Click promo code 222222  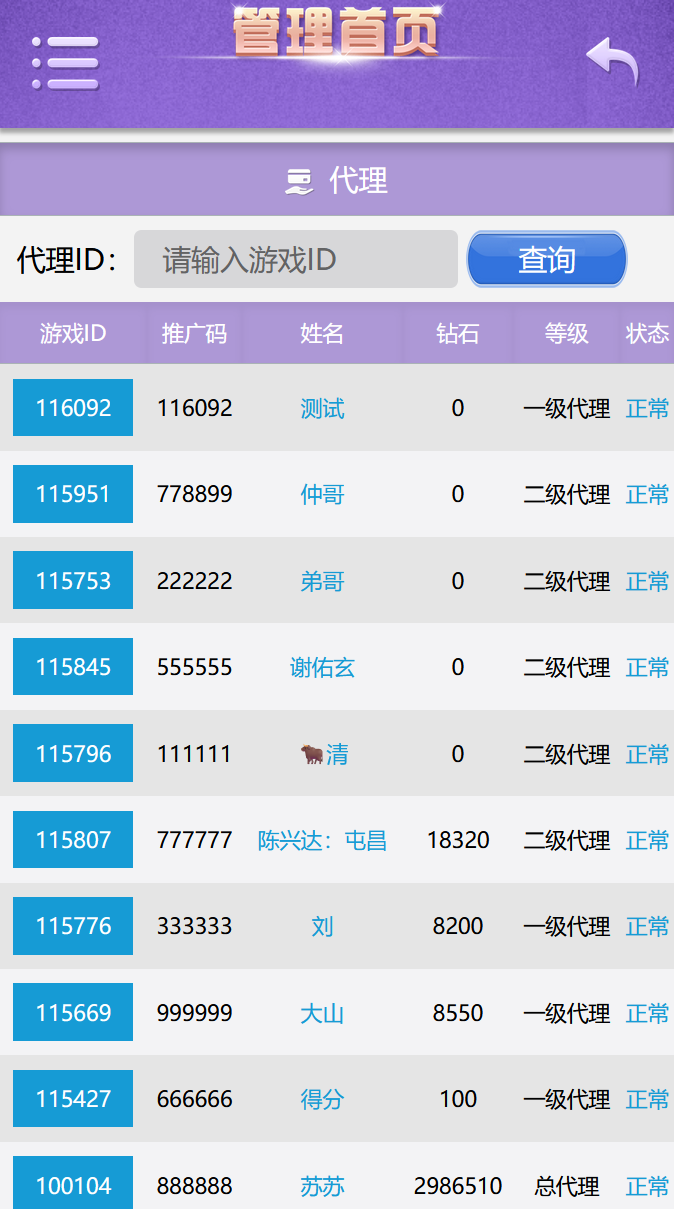click(x=194, y=581)
